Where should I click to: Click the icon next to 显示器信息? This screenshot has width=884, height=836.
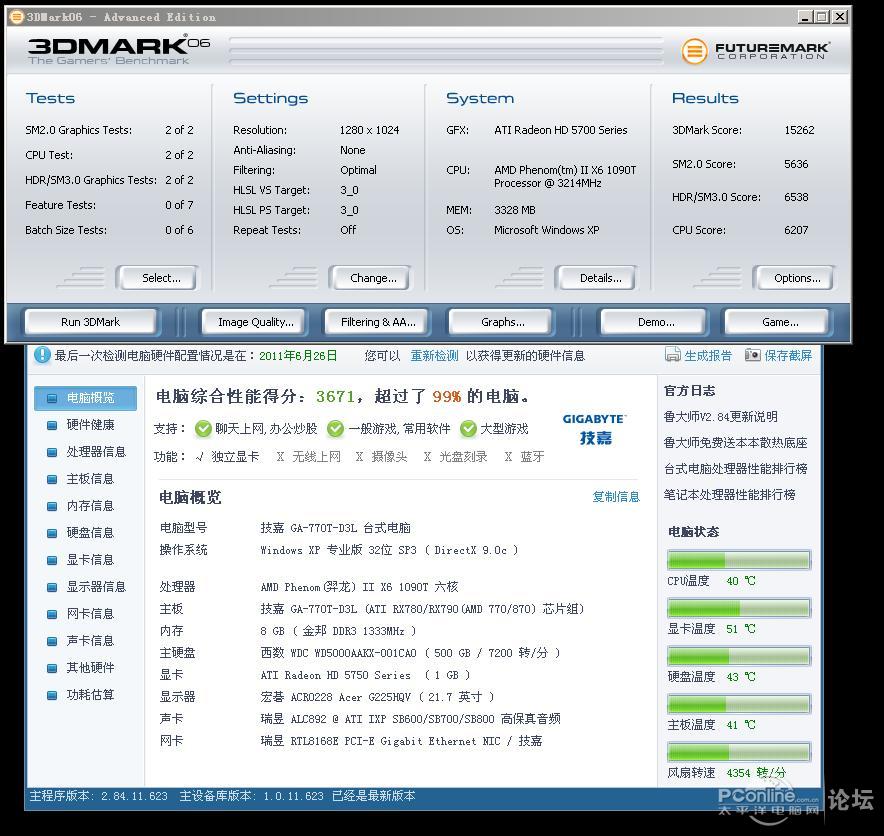(x=52, y=587)
